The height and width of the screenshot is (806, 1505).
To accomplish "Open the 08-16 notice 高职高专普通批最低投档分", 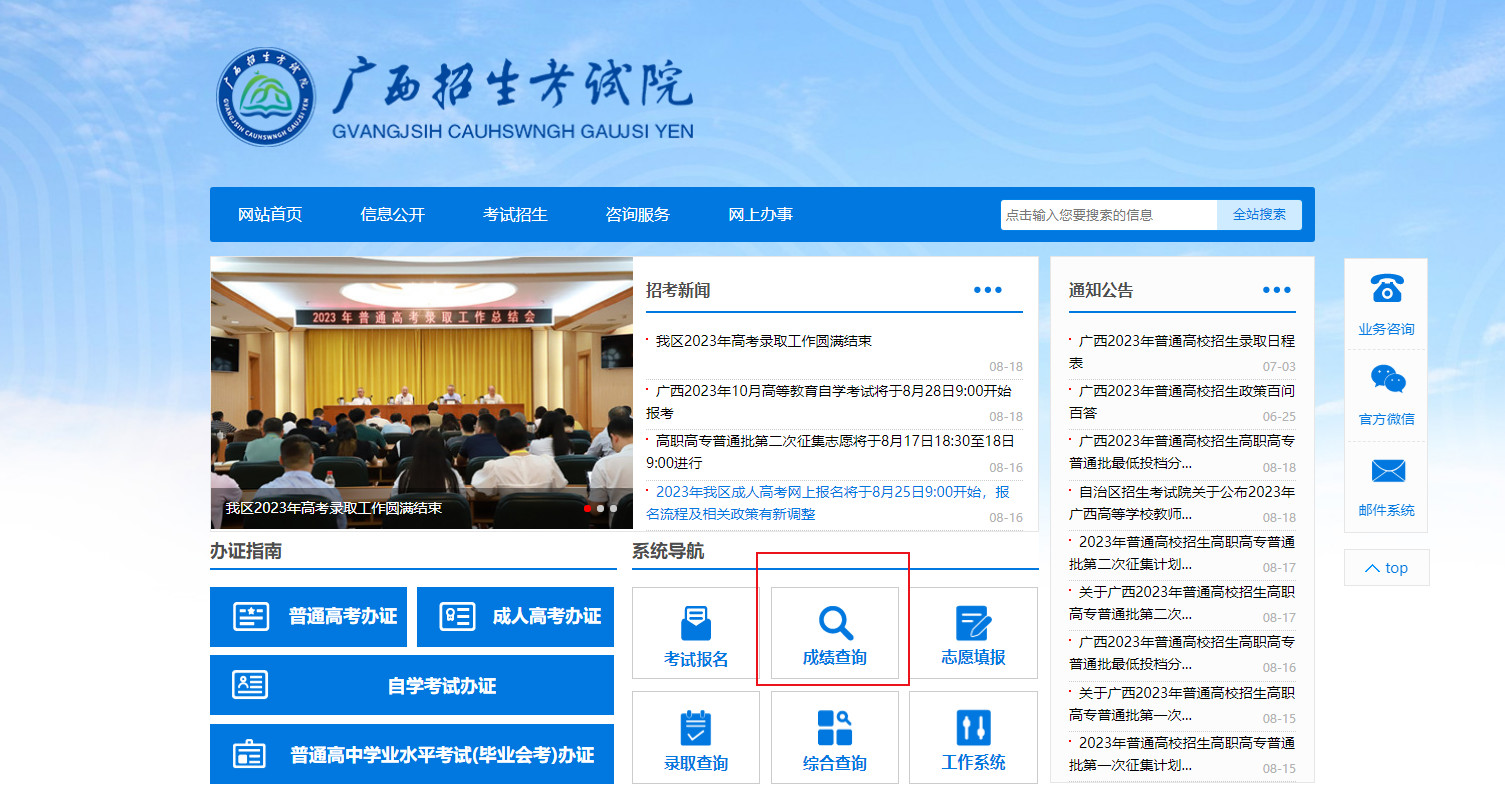I will 1182,653.
